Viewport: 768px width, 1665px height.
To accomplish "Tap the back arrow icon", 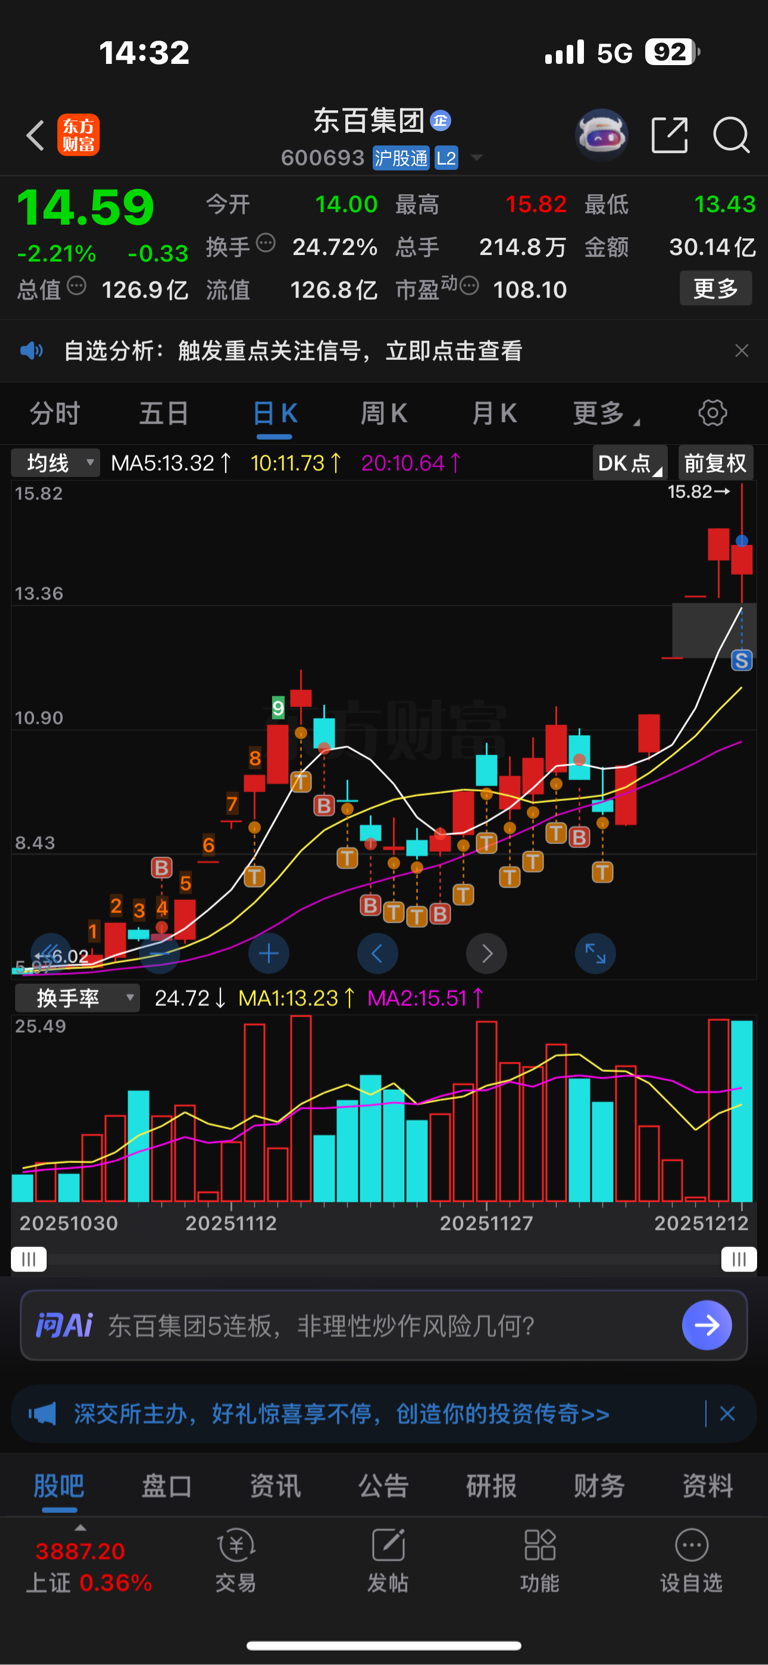I will [x=35, y=135].
